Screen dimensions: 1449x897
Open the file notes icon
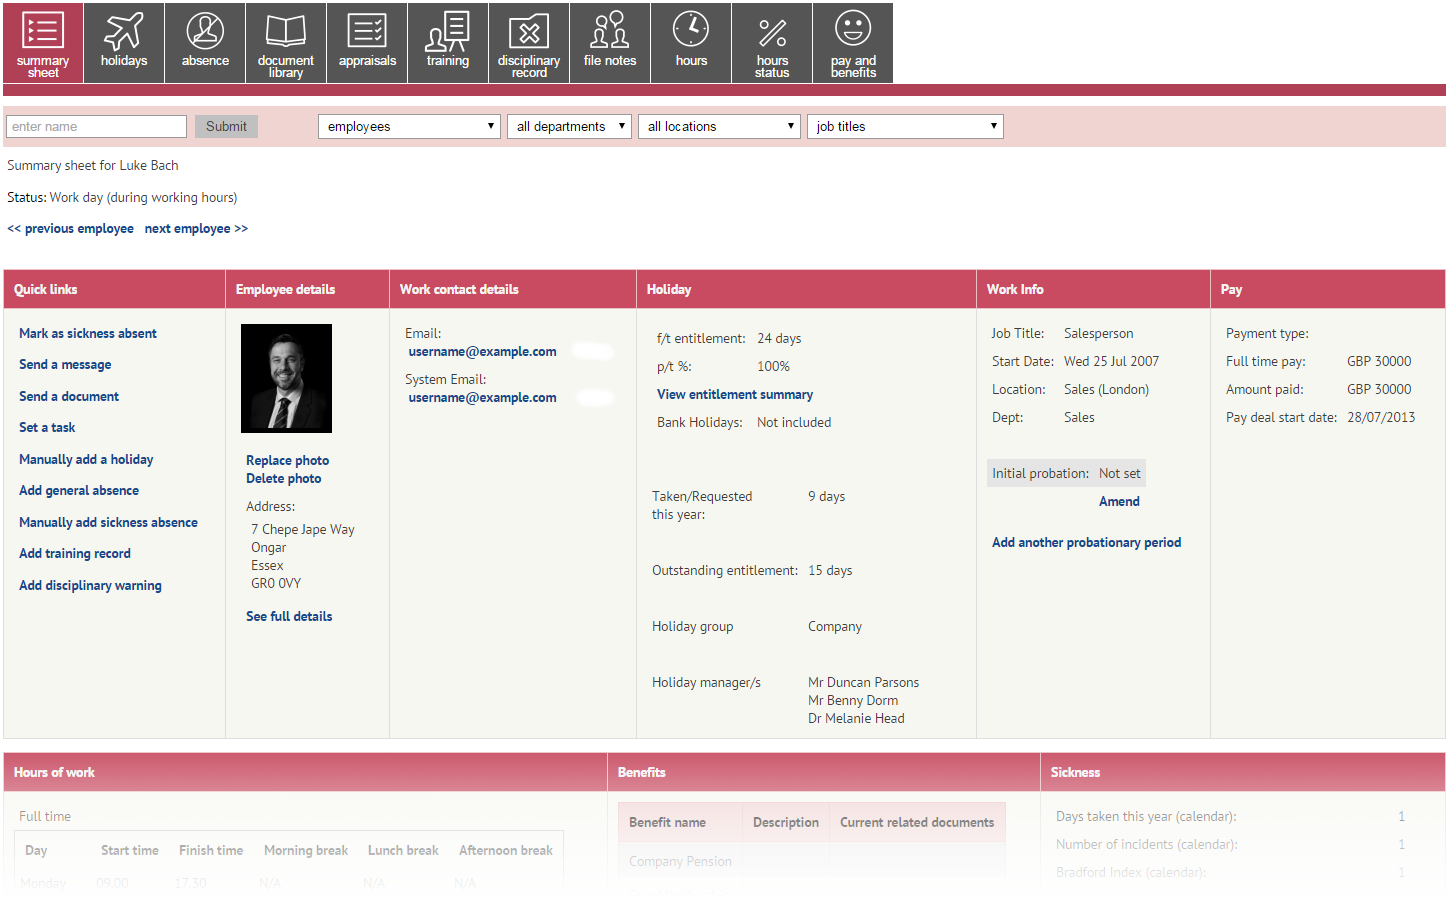[609, 42]
